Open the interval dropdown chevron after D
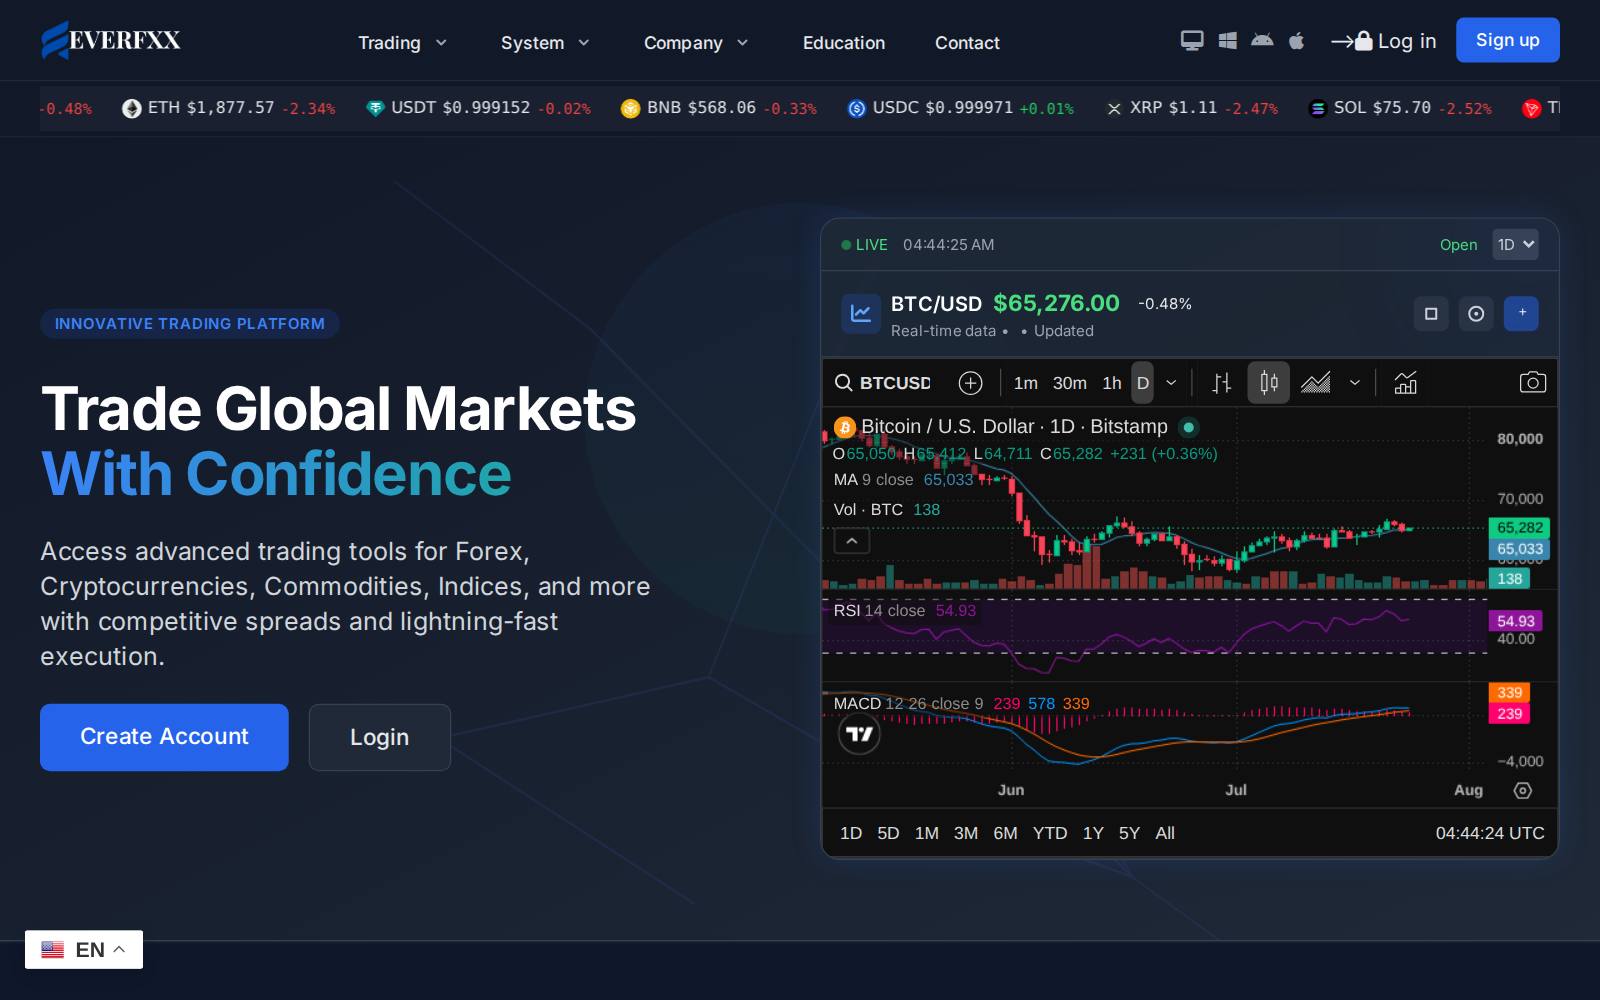The image size is (1600, 1000). pos(1171,383)
